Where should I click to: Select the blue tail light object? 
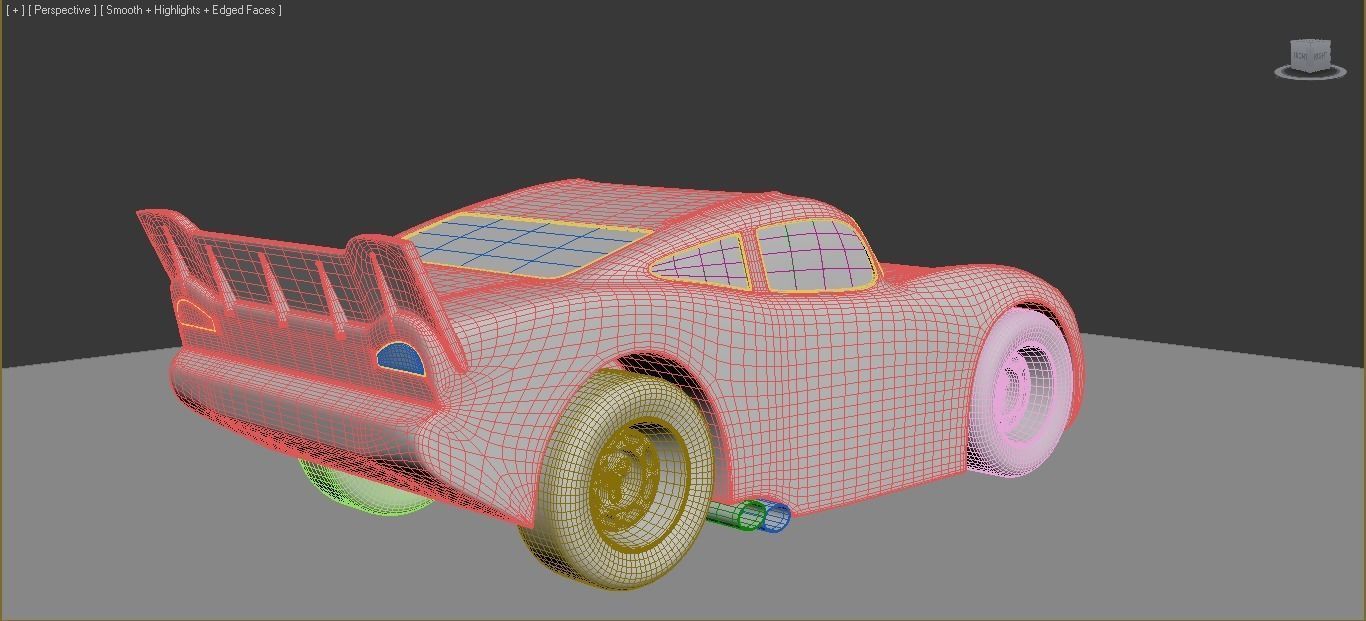point(401,358)
